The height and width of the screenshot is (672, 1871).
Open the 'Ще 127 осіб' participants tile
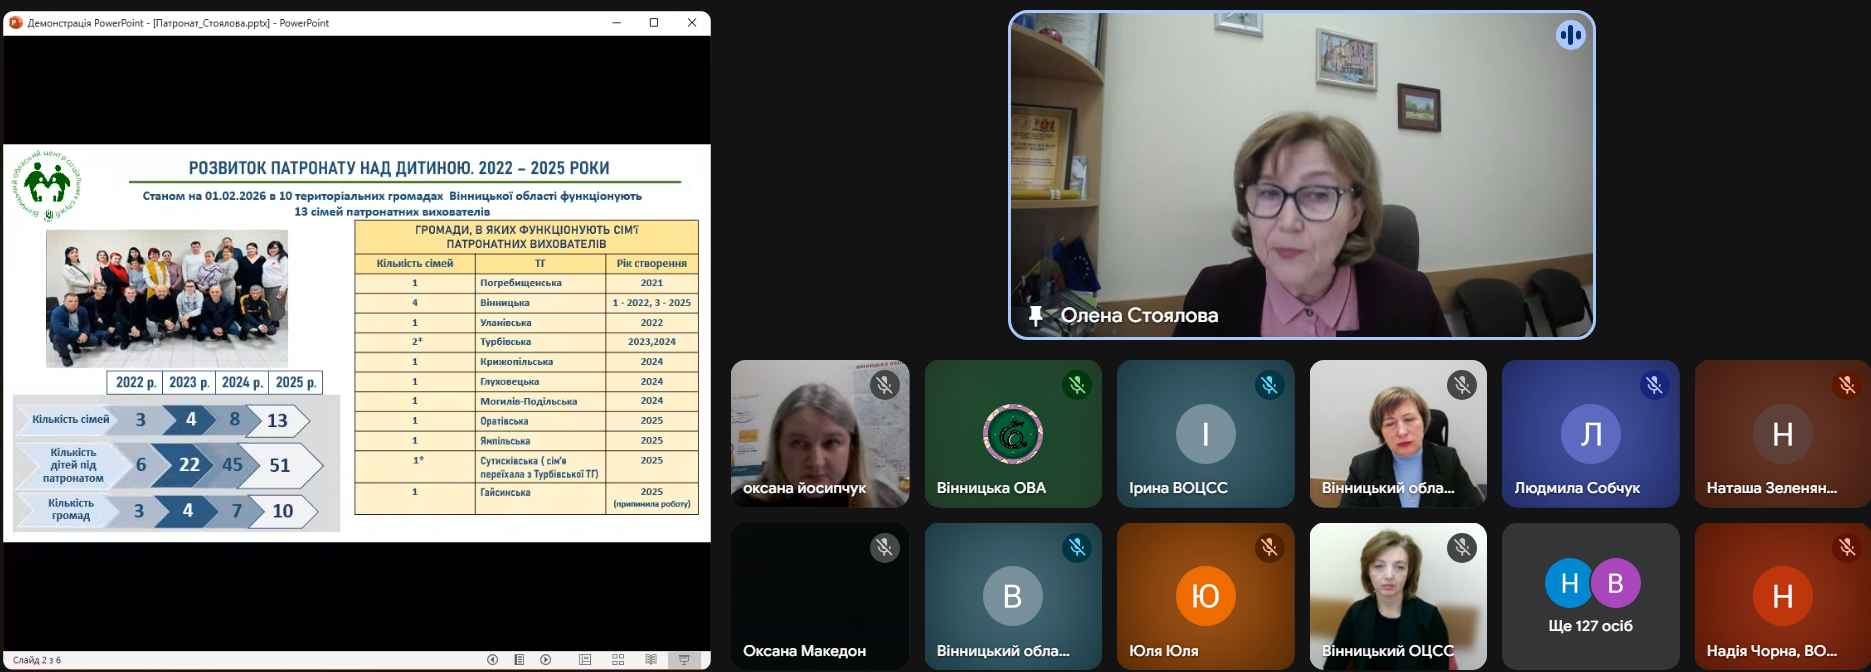pos(1590,596)
